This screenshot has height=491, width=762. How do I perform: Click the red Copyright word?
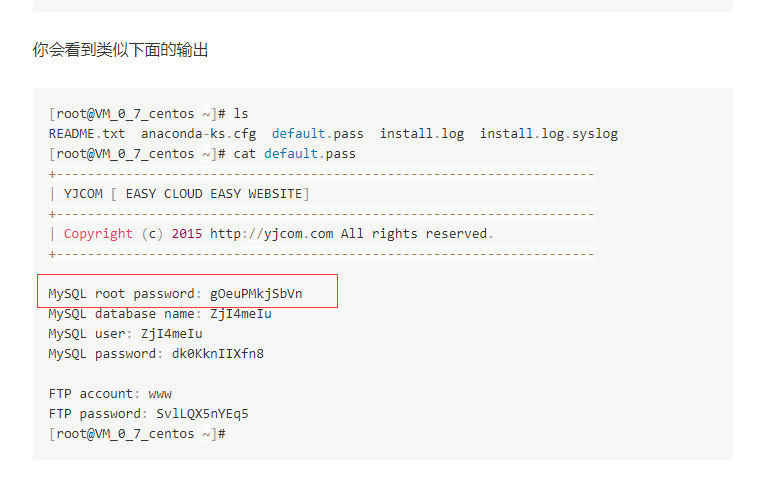98,234
